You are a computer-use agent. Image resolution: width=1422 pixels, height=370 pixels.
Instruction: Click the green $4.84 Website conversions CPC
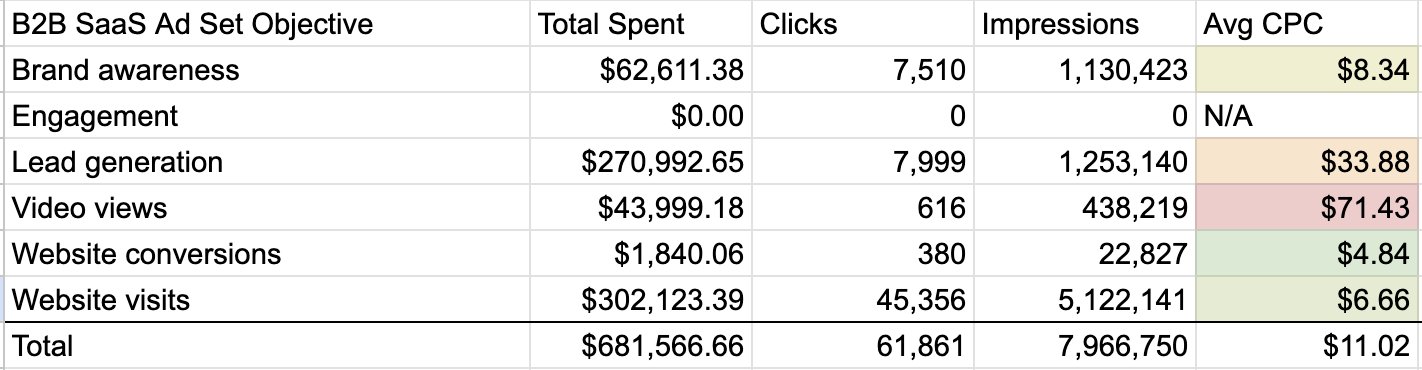(1308, 254)
